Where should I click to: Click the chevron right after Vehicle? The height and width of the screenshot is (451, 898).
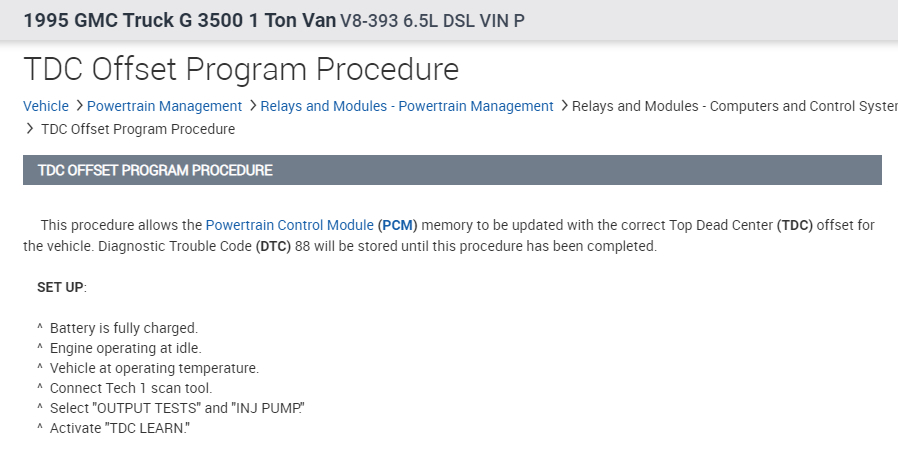click(x=78, y=106)
